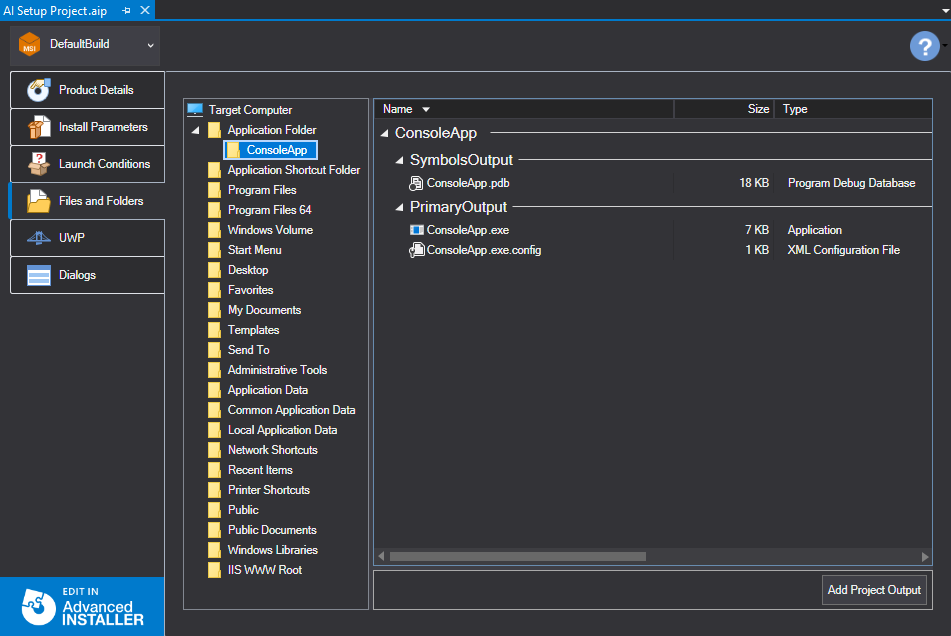
Task: Collapse the PrimaryOutput group
Action: [400, 207]
